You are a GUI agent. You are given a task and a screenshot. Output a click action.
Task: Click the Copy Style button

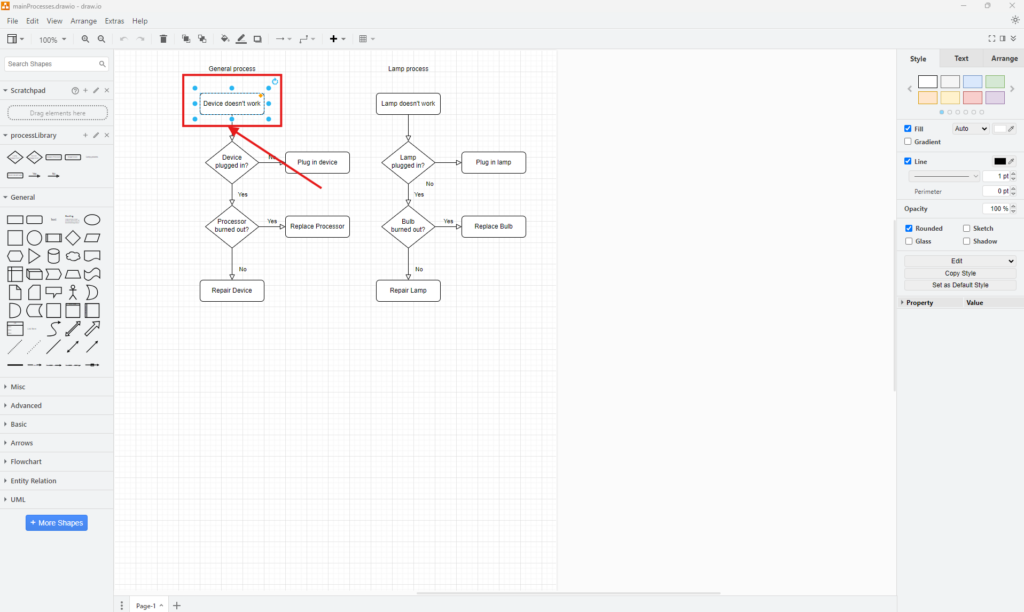click(x=960, y=273)
